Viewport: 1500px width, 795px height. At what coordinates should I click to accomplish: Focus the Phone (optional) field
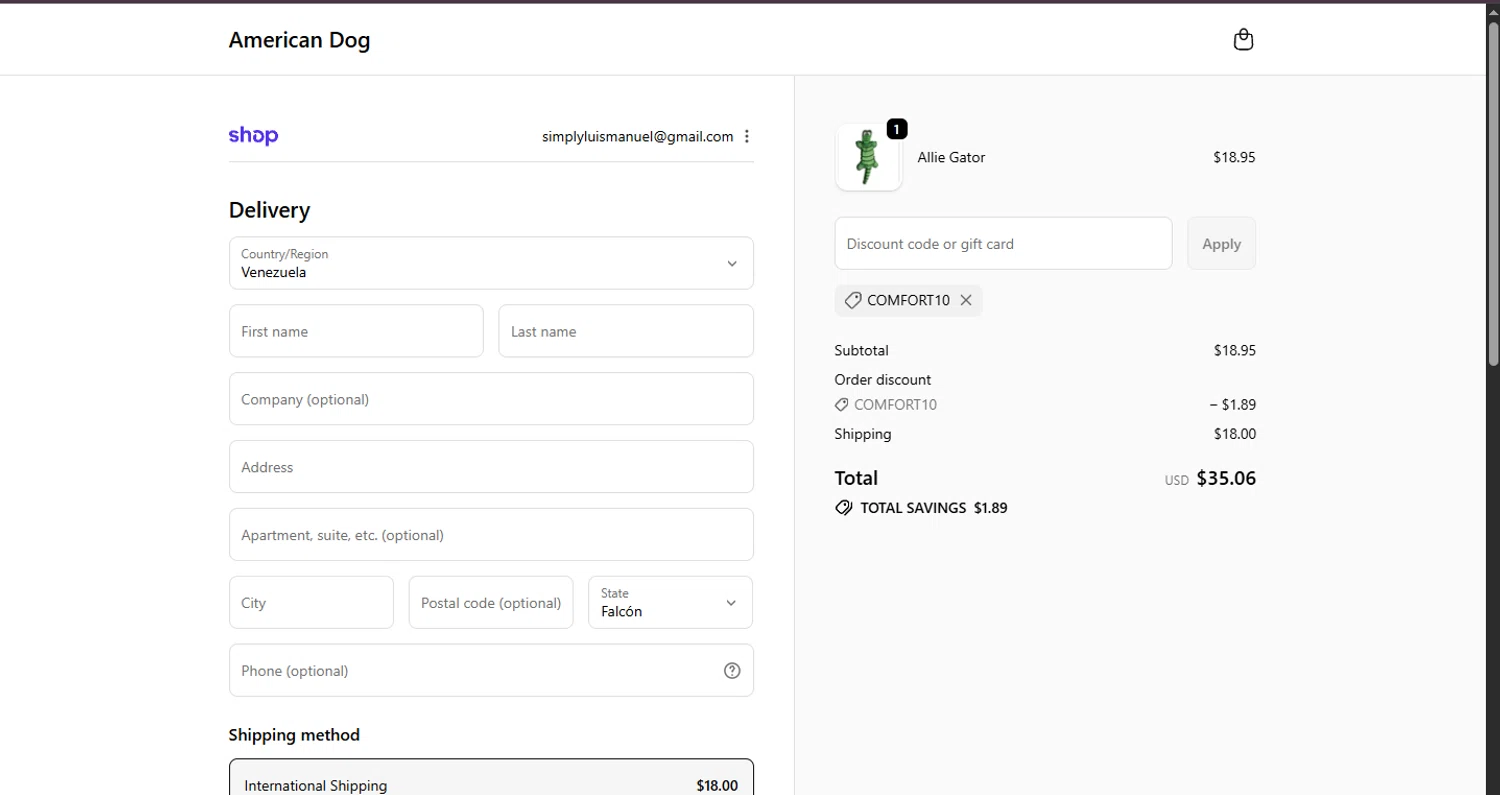(x=491, y=670)
